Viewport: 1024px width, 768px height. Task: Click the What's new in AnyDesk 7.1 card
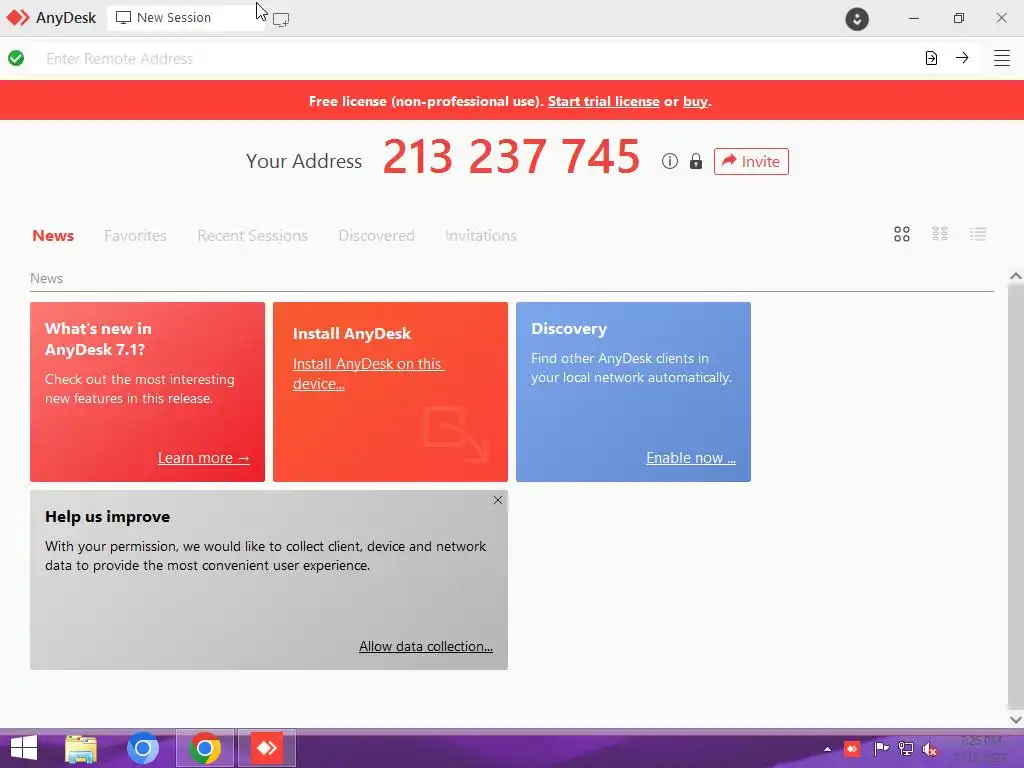pyautogui.click(x=148, y=392)
